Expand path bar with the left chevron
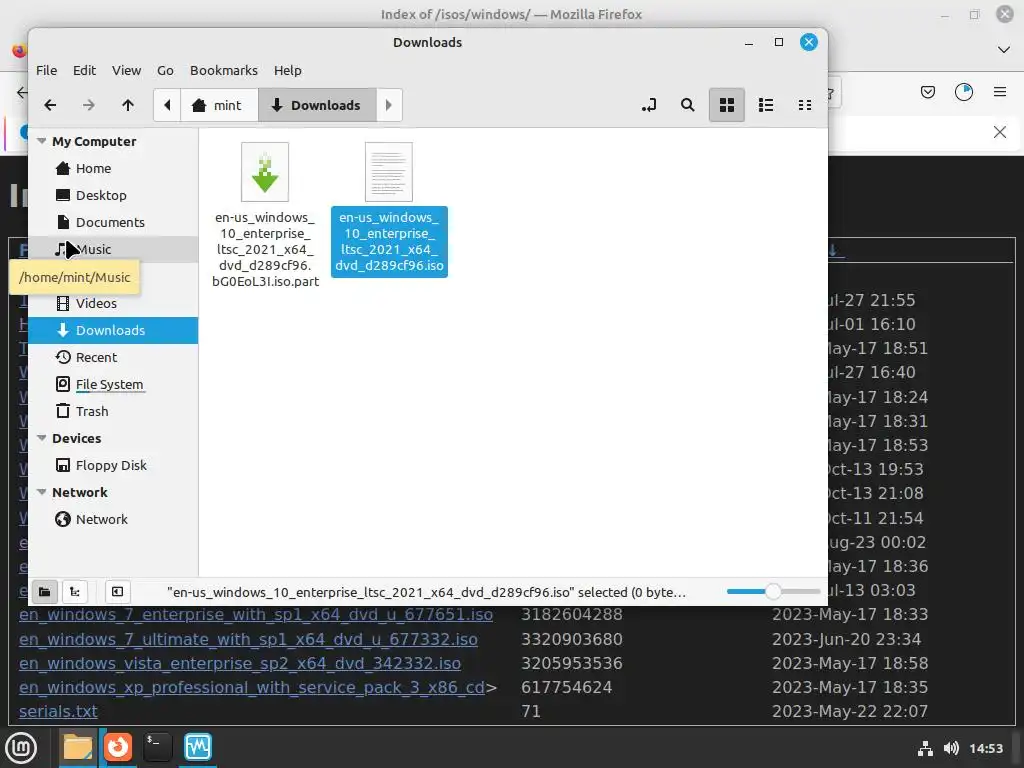Viewport: 1024px width, 768px height. 167,105
